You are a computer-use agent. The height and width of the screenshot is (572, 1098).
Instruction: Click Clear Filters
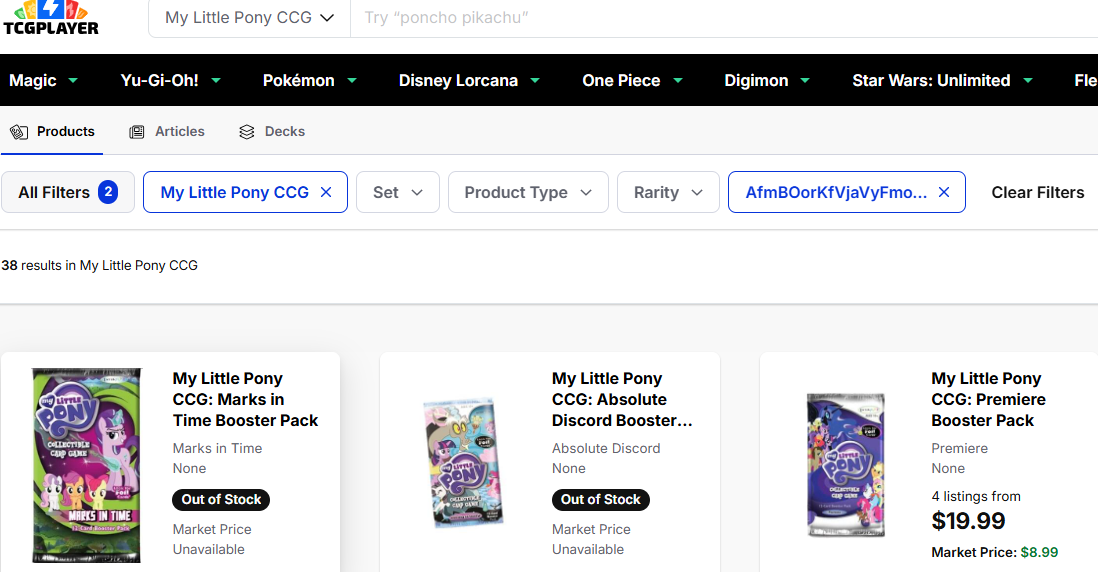[1037, 192]
